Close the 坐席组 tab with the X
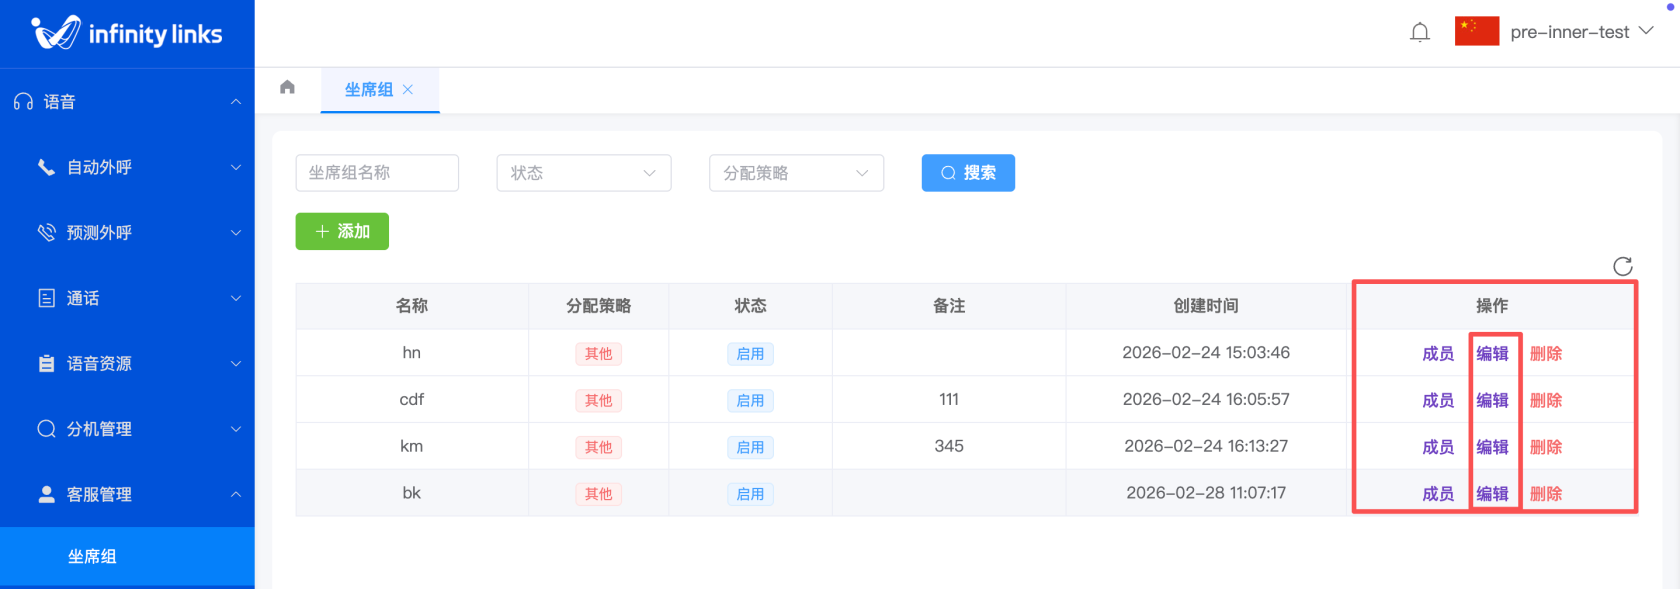 point(408,90)
